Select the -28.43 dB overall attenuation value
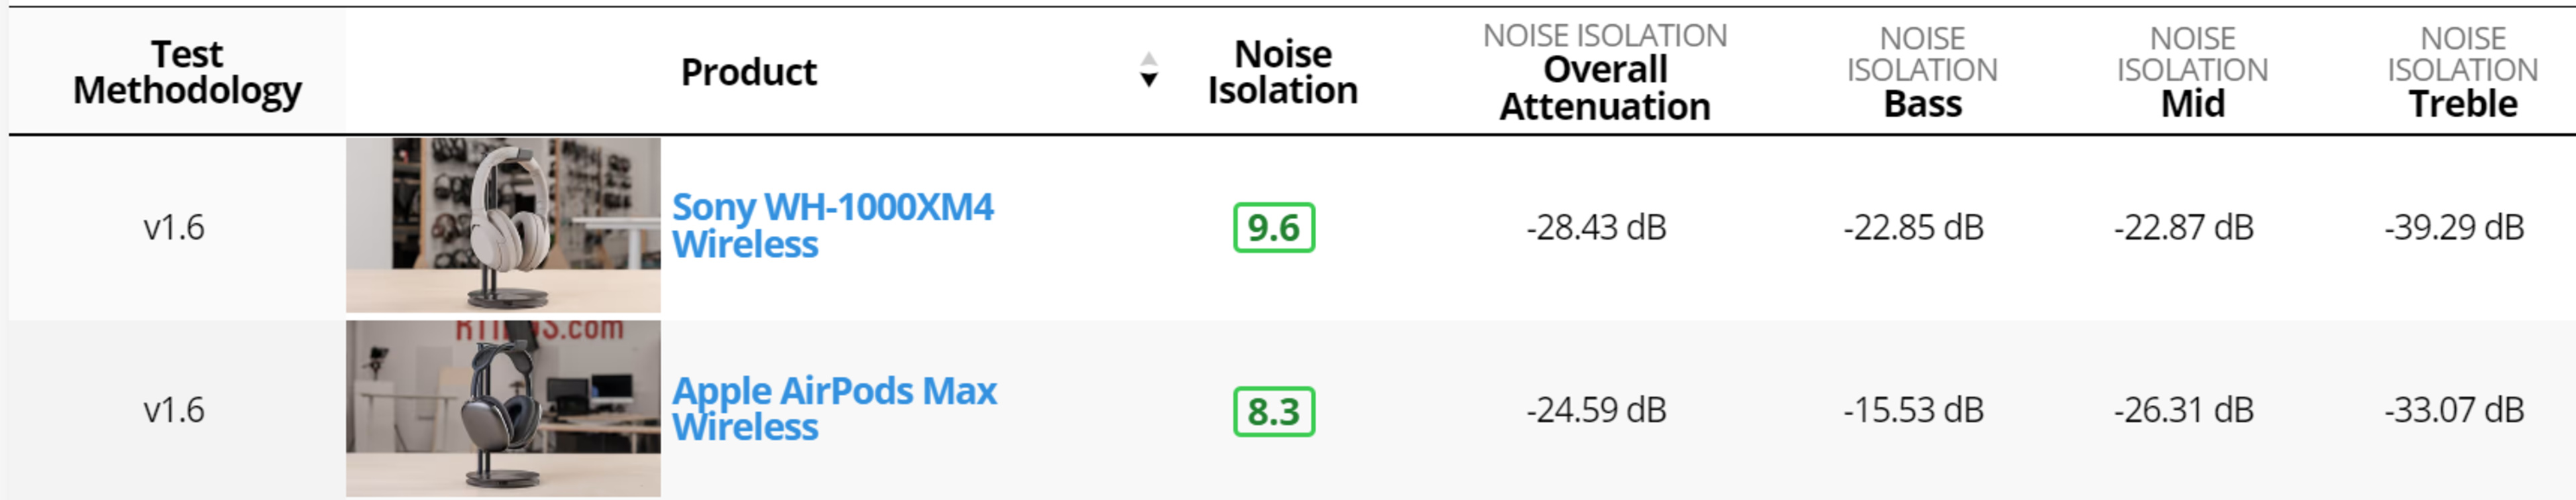2576x500 pixels. click(x=1596, y=228)
